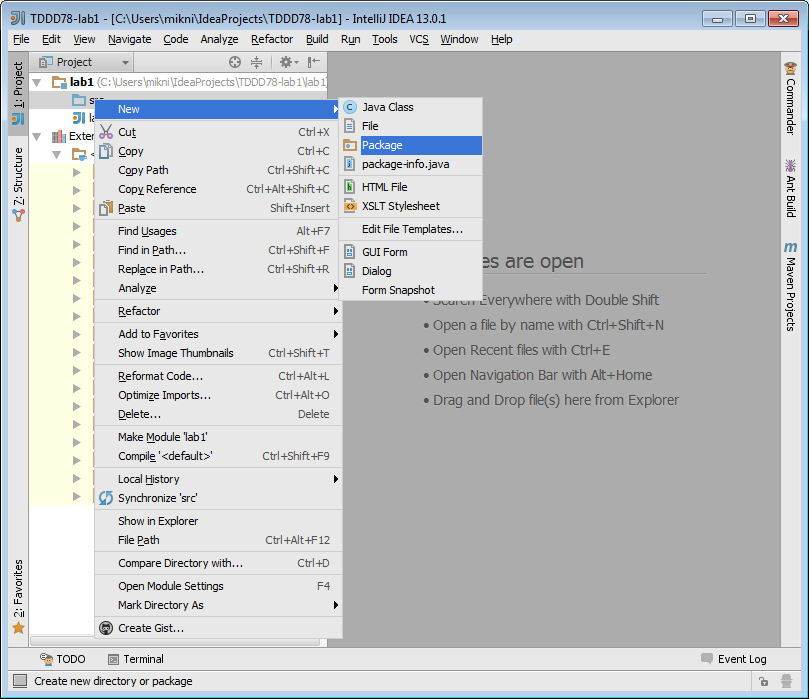Viewport: 809px width, 699px height.
Task: Expand the Analyze submenu arrow
Action: tap(336, 288)
